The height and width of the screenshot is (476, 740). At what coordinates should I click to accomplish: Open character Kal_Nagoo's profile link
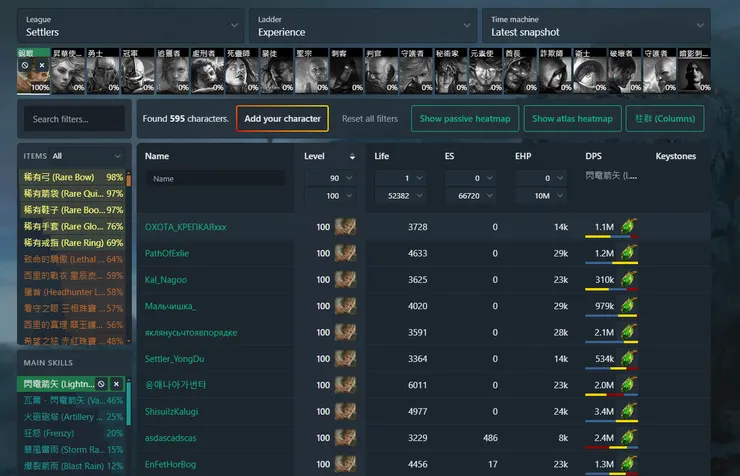point(165,280)
